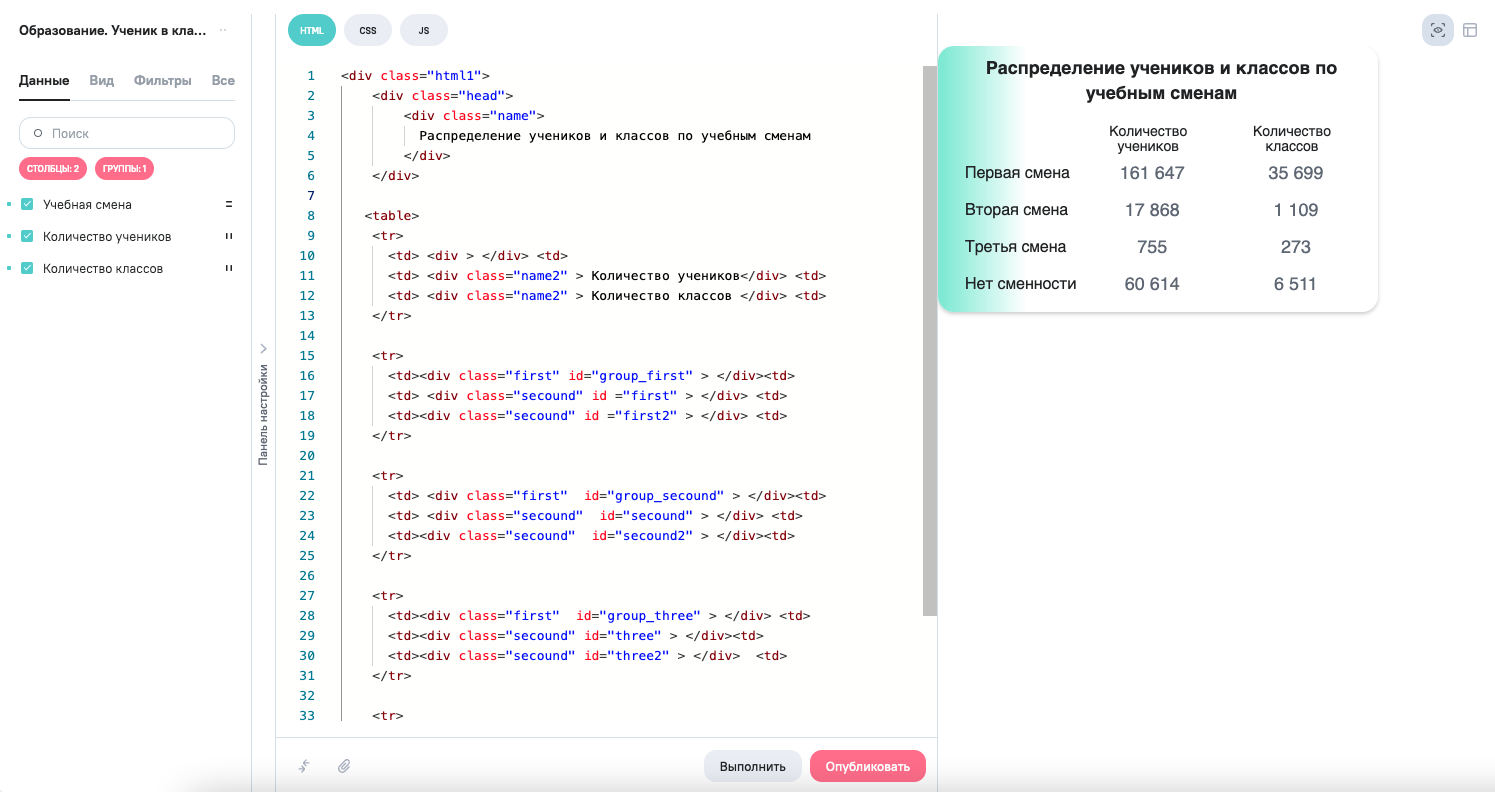Click the Первая смена row label

click(1017, 173)
